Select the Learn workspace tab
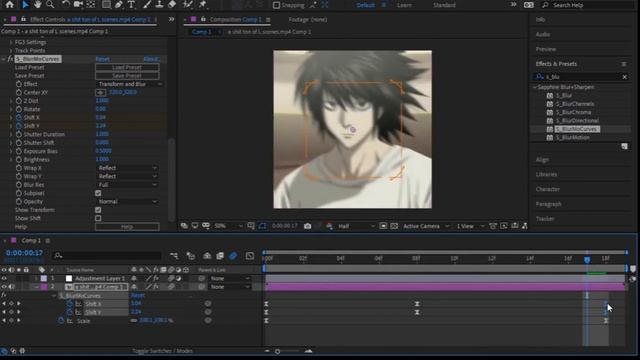This screenshot has width=640, height=360. coord(404,5)
